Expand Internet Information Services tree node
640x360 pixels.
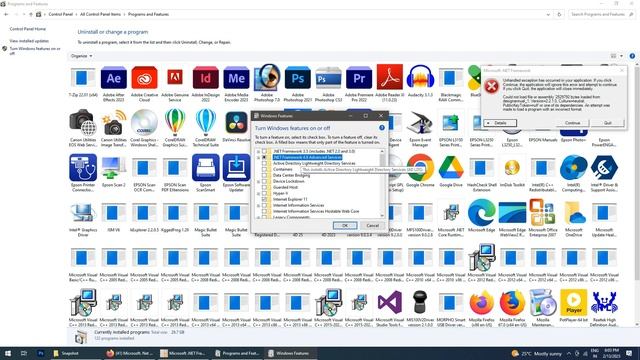pos(258,205)
